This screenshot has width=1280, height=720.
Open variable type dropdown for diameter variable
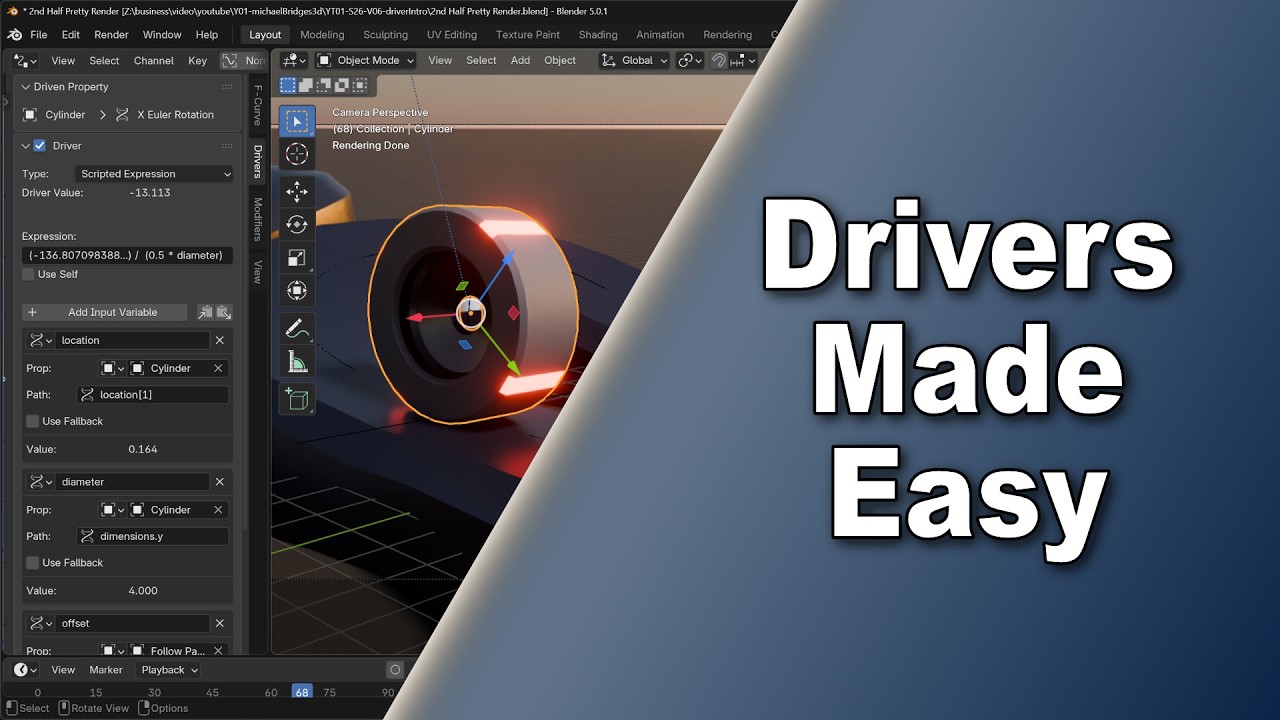pos(40,482)
